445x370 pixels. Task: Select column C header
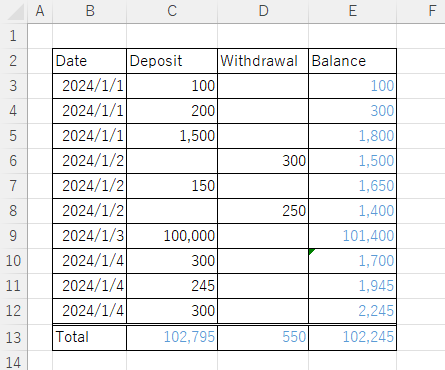172,11
